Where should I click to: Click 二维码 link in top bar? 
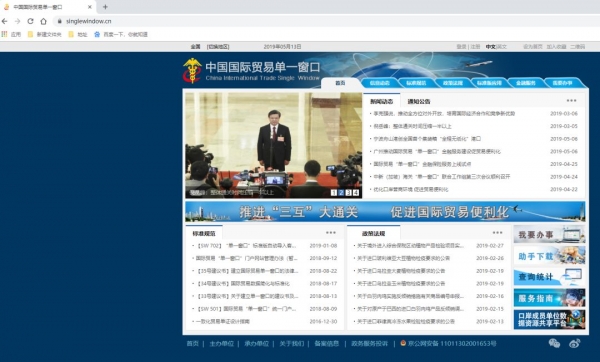pyautogui.click(x=577, y=47)
